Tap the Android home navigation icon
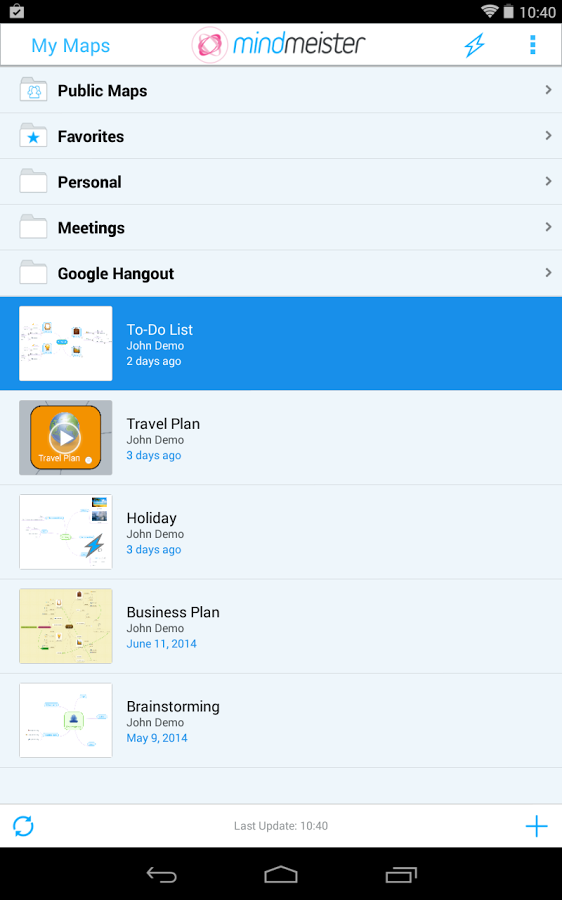The height and width of the screenshot is (900, 562). pos(281,875)
